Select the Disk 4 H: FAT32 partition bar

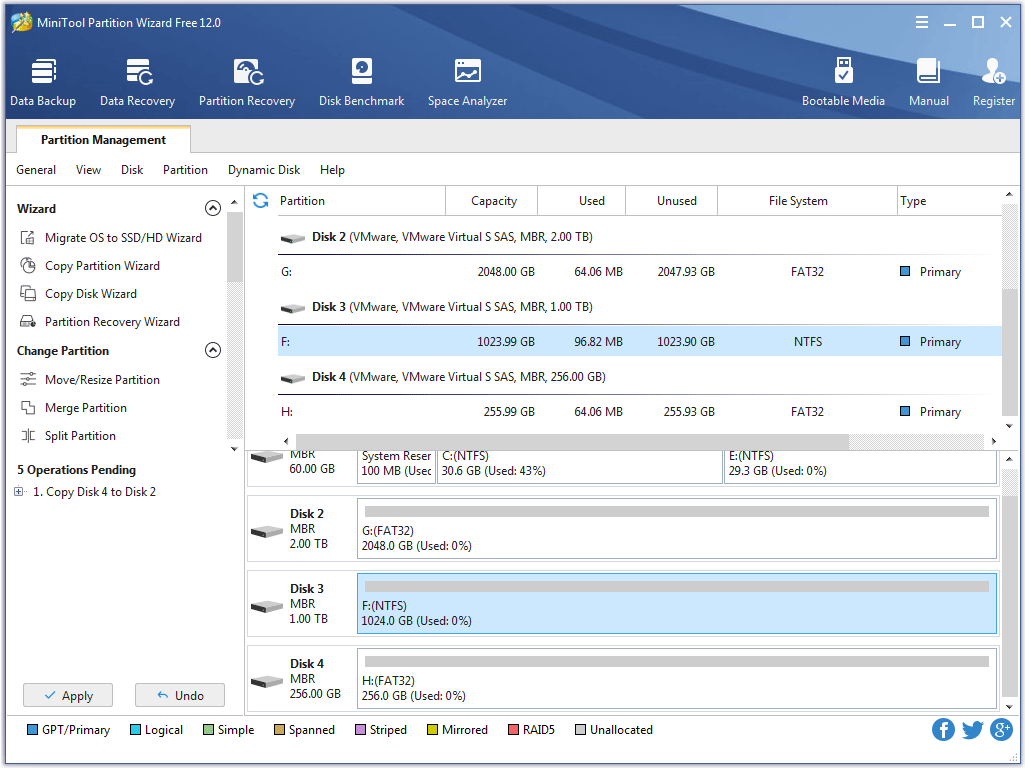pos(677,678)
